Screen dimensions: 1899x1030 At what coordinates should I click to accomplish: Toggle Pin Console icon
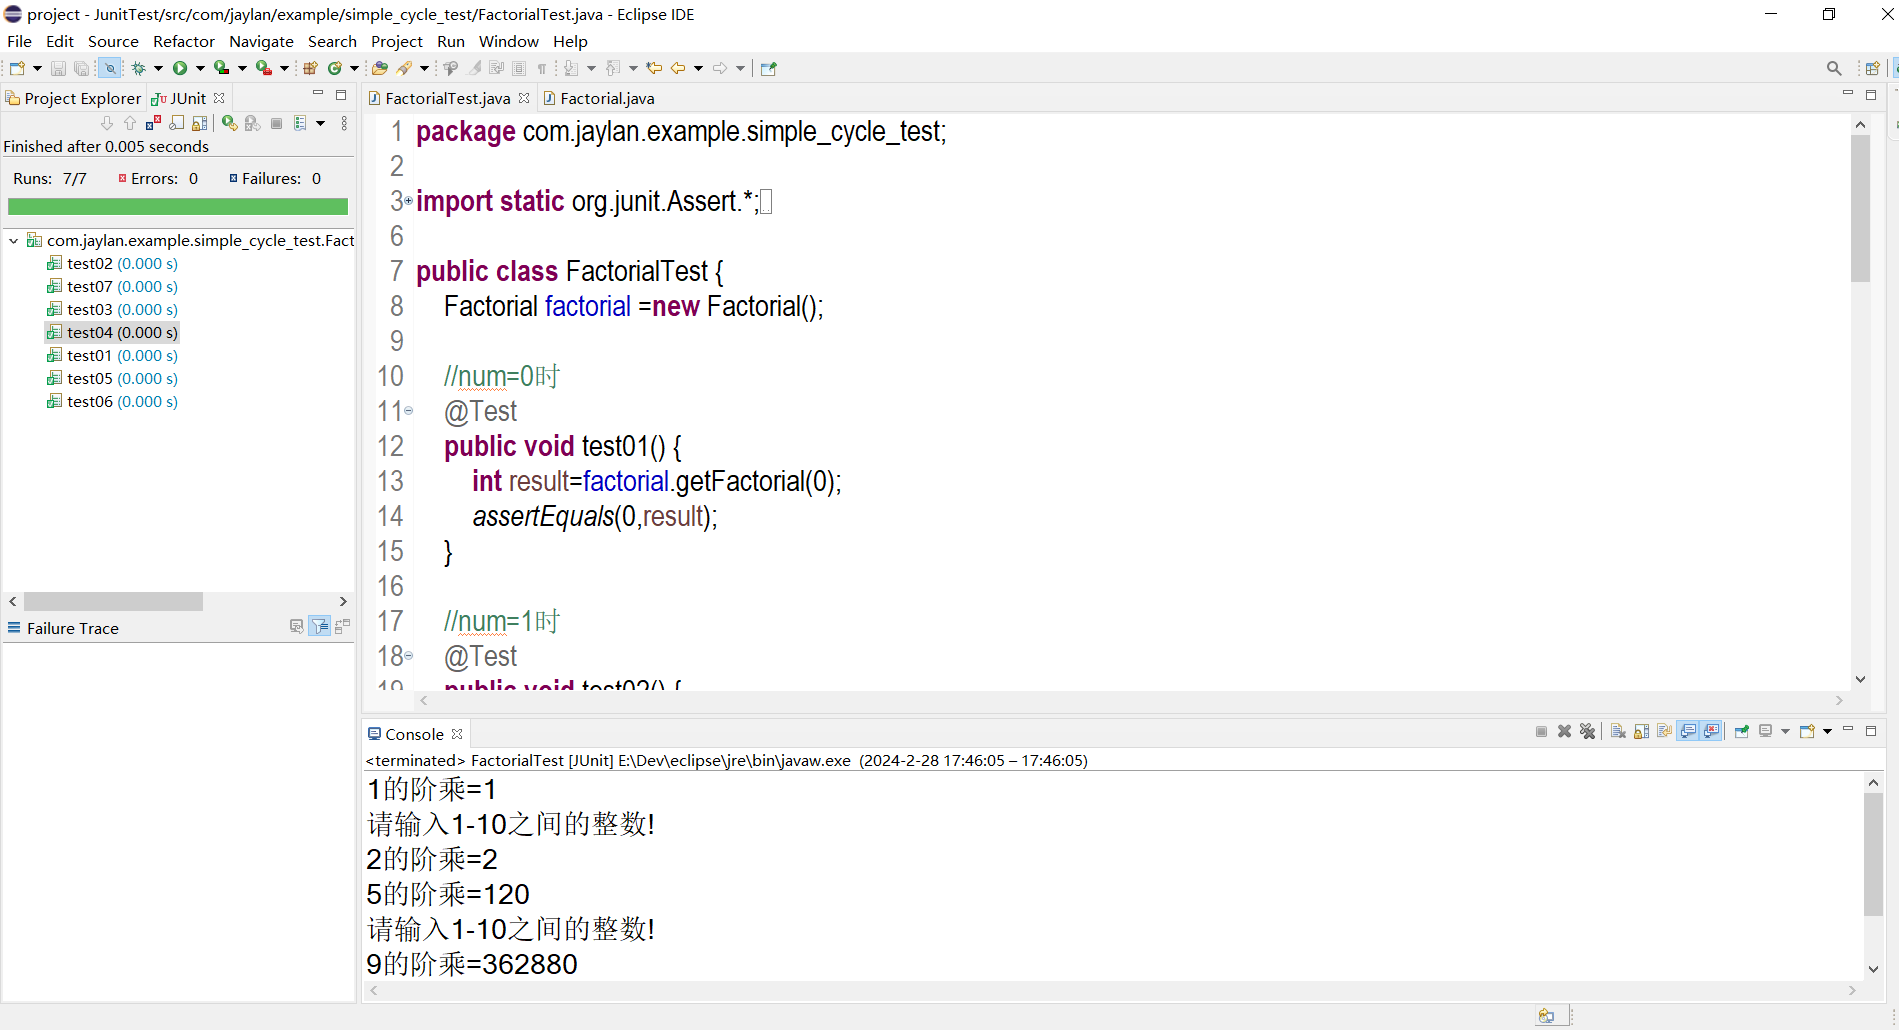pos(1742,731)
